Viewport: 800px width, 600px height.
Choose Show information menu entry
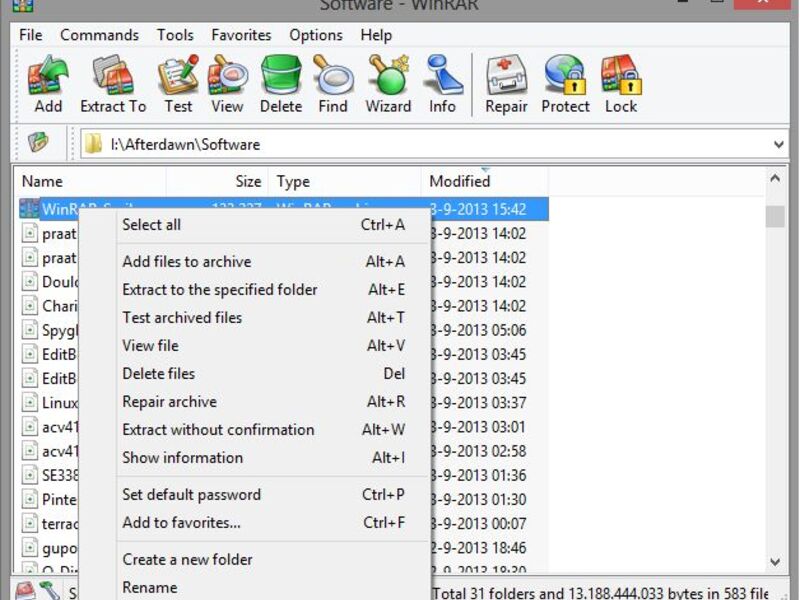click(273, 458)
